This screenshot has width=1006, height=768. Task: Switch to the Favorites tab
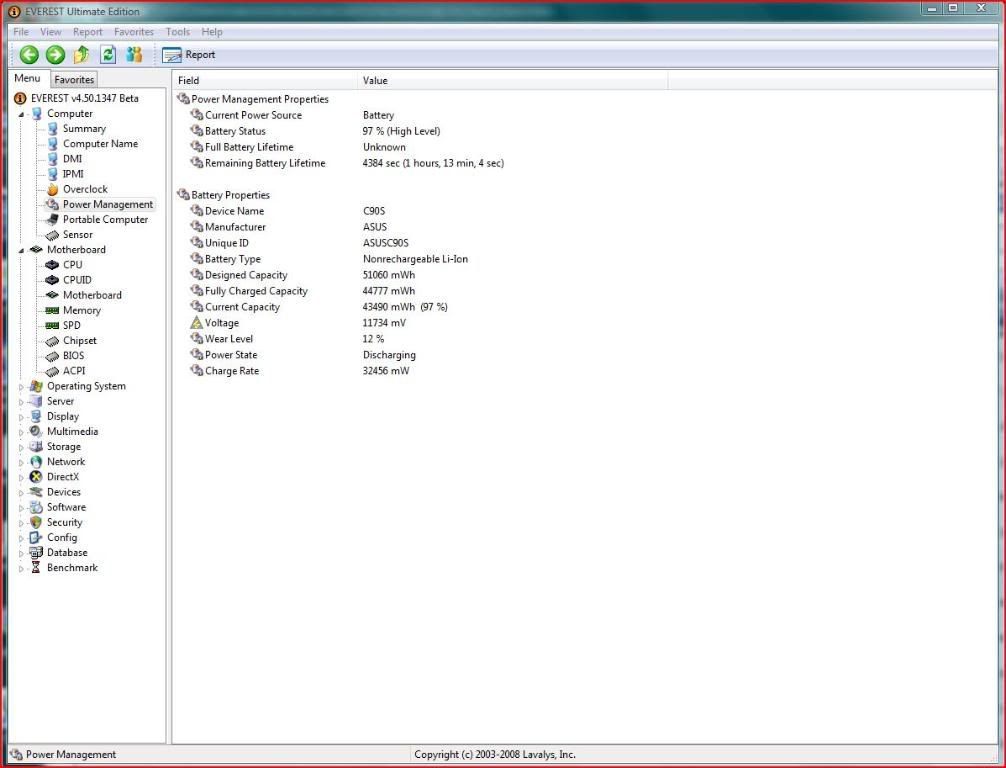(x=74, y=80)
